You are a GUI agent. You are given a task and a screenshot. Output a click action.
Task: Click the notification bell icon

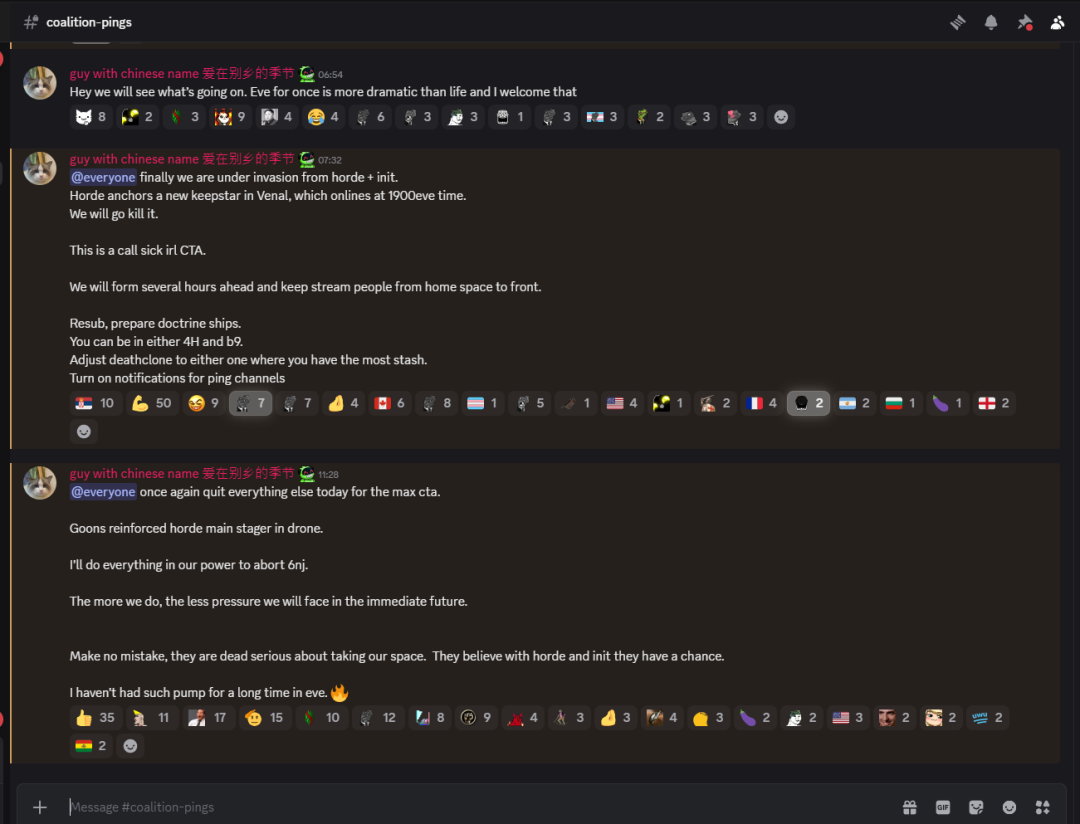(x=990, y=23)
